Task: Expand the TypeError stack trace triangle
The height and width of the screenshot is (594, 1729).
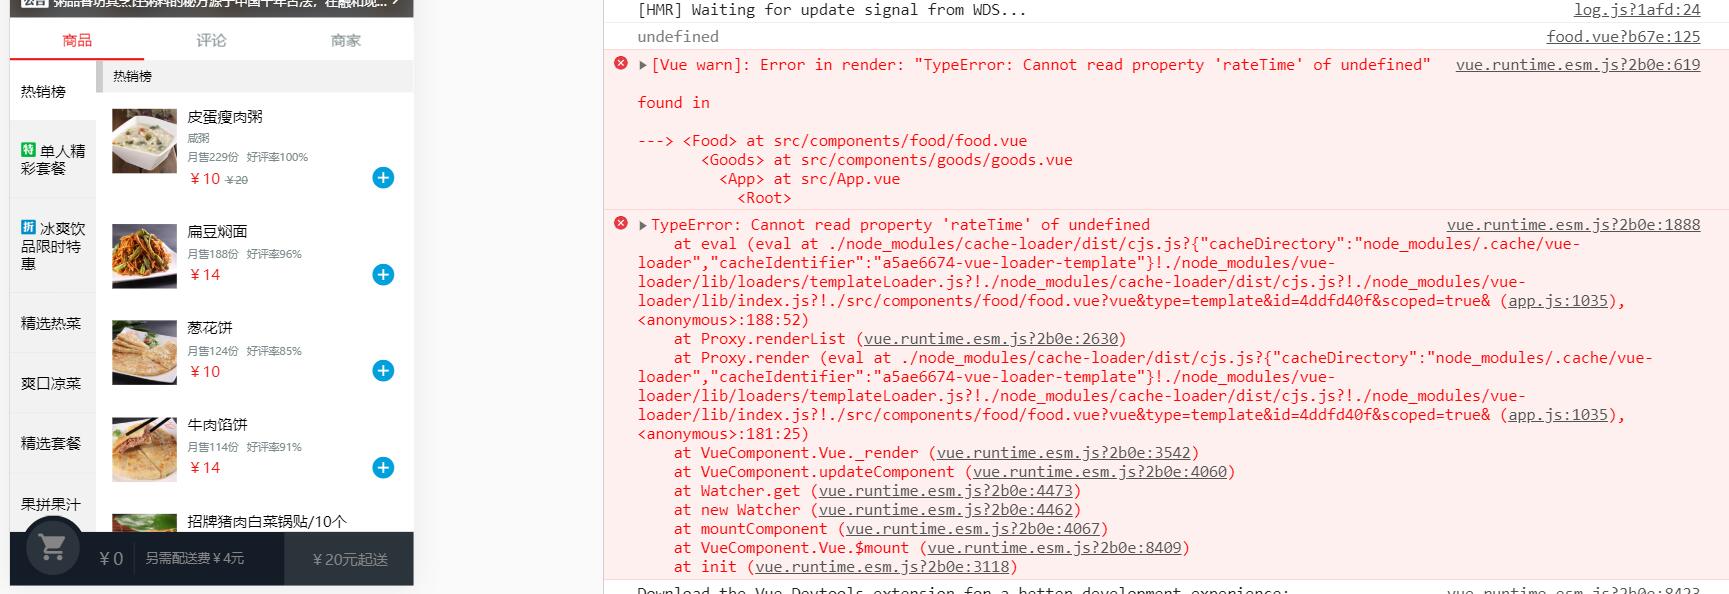Action: pyautogui.click(x=643, y=225)
